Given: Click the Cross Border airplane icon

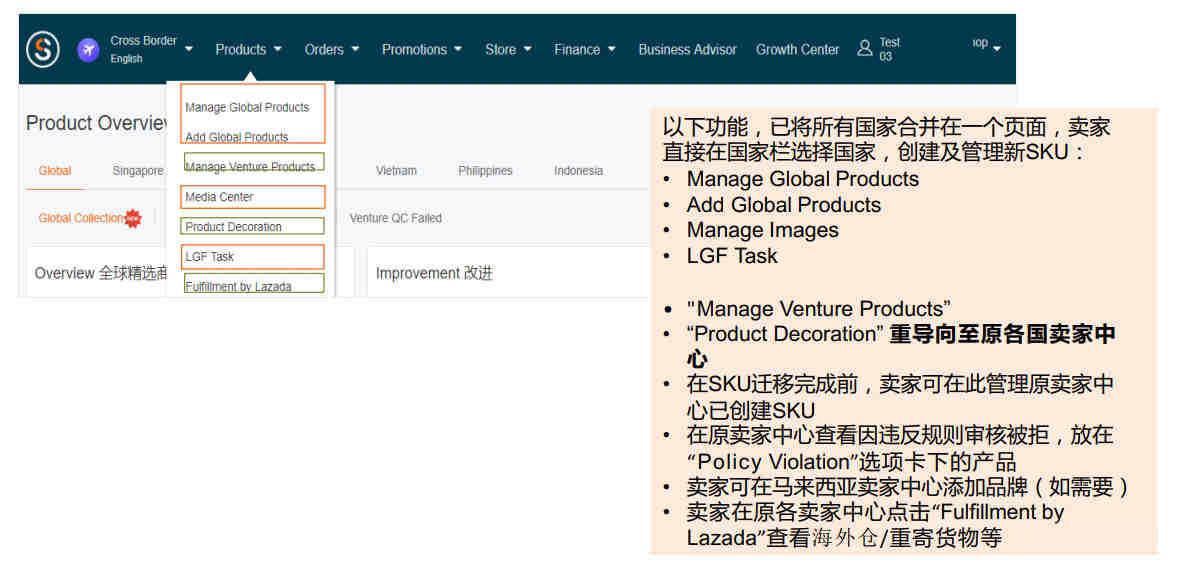Looking at the screenshot, I should (x=89, y=50).
